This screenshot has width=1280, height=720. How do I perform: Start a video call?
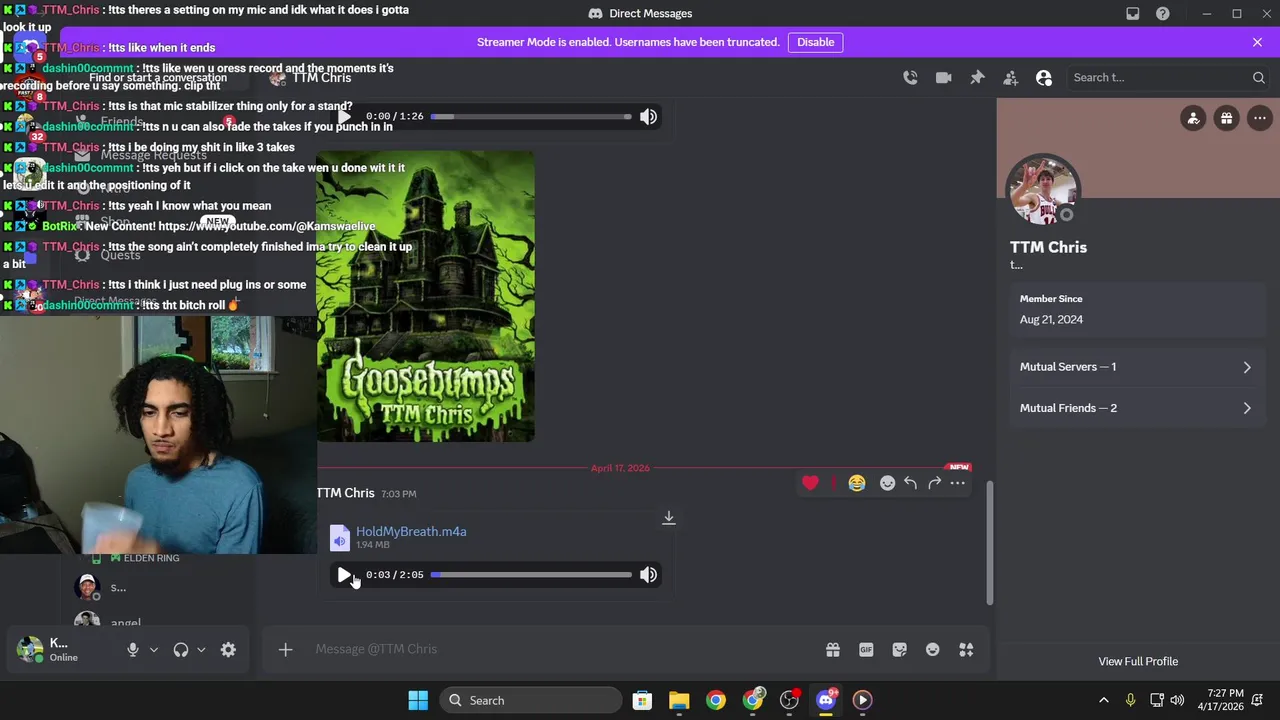click(943, 77)
